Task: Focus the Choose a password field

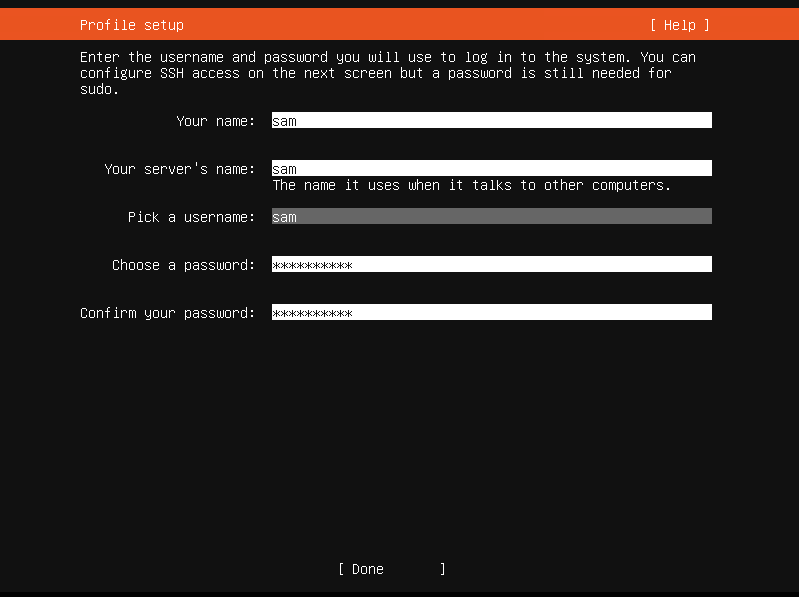Action: tap(492, 264)
